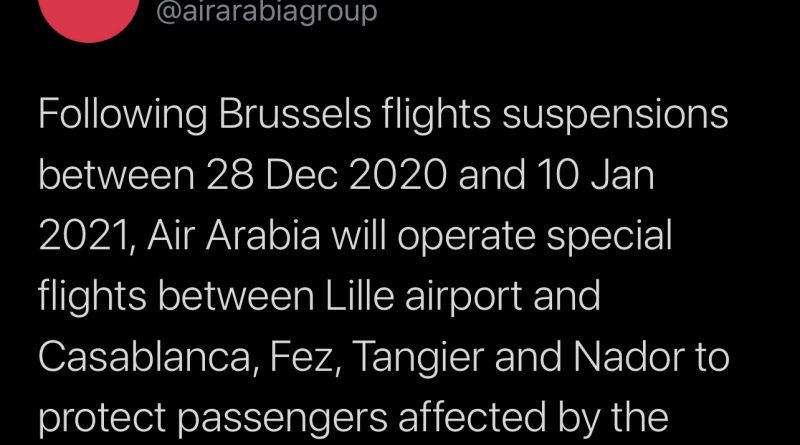800x445 pixels.
Task: Click the word 'affected' in the tweet
Action: pos(472,416)
